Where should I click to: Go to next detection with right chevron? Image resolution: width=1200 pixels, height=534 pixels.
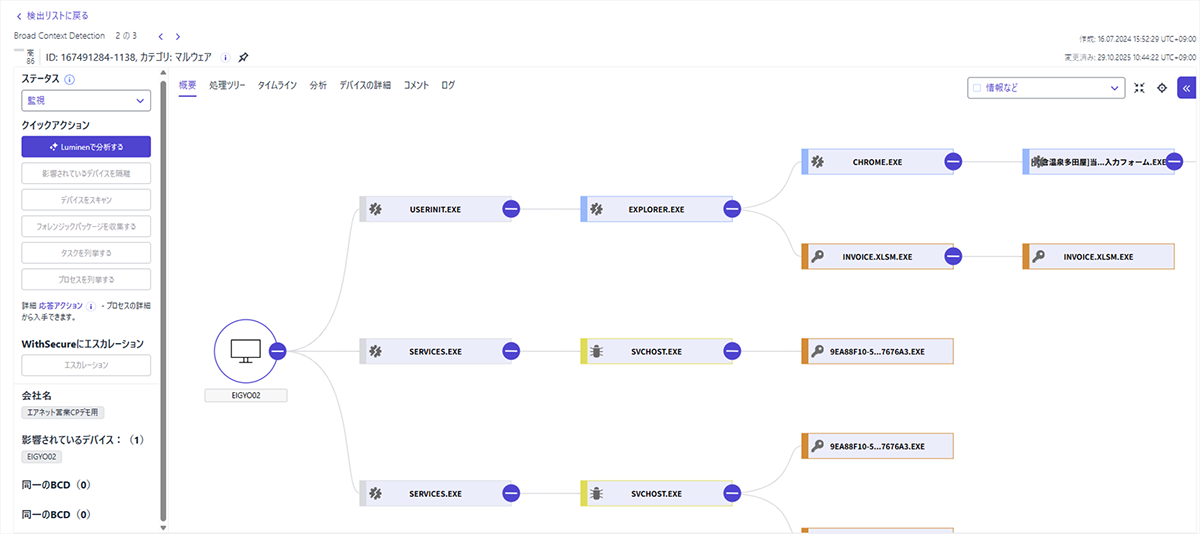click(x=178, y=36)
